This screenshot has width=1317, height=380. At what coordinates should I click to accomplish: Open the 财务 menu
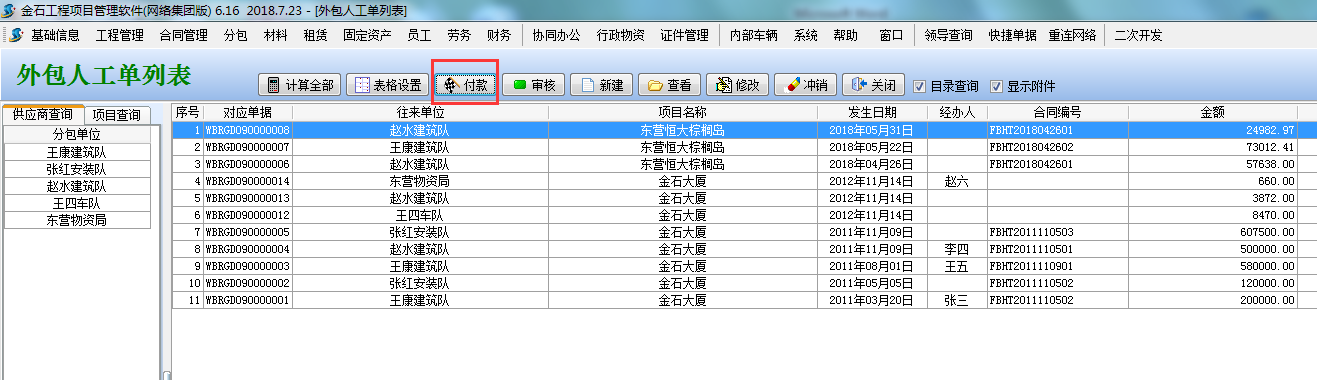[499, 35]
